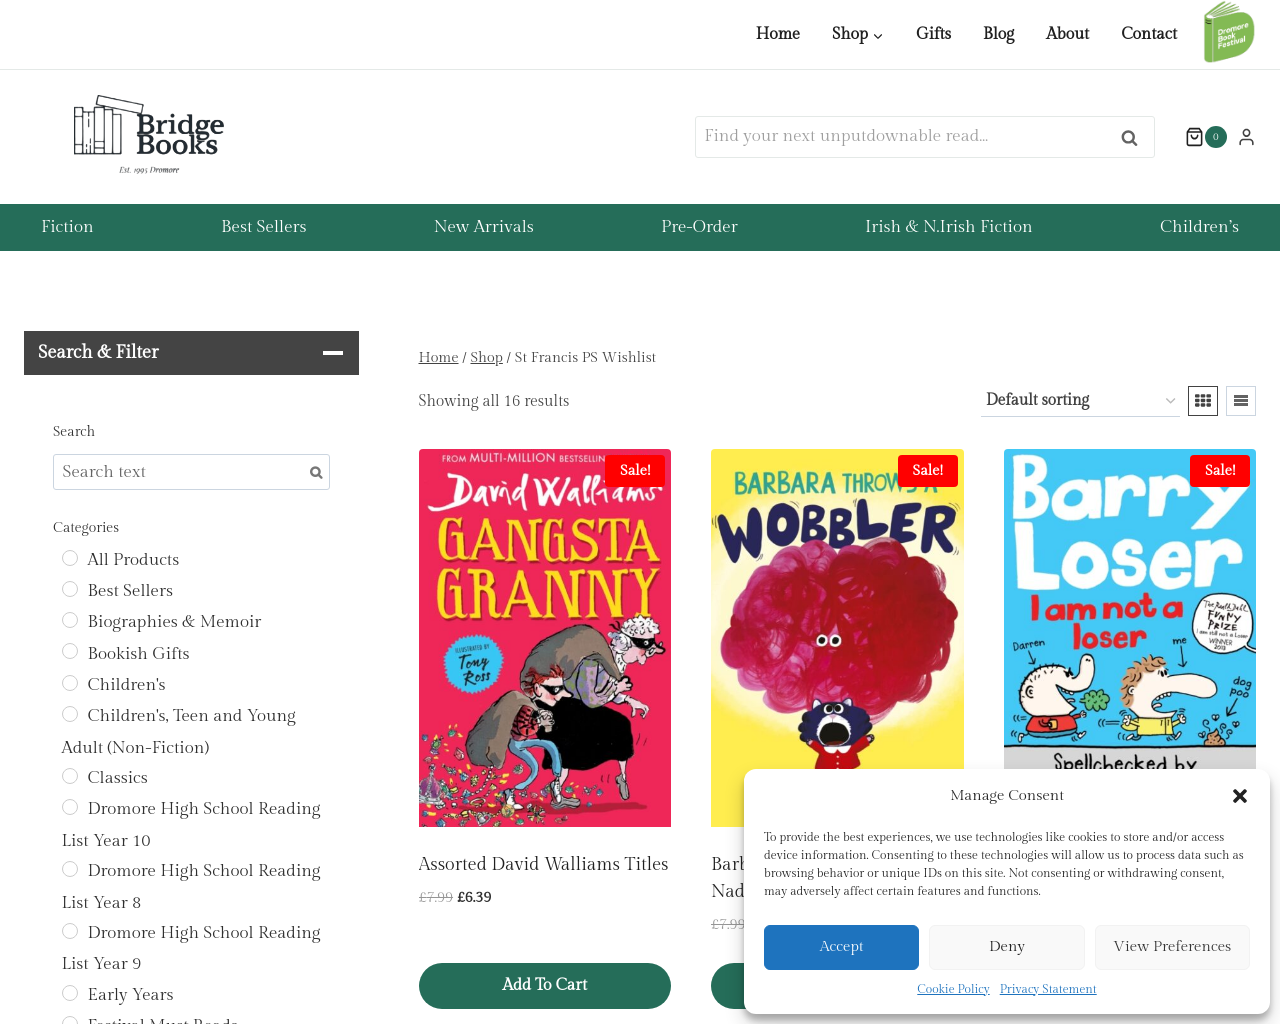Click the Gangsta Granny book cover
1280x1024 pixels.
tap(545, 638)
